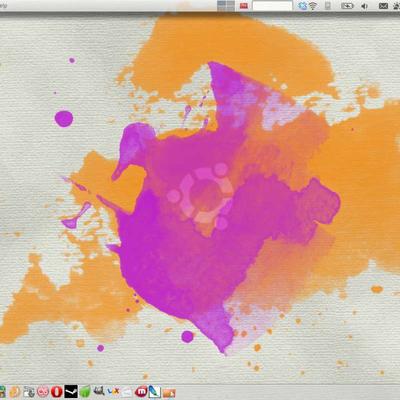Open the gray settings tools launcher
Image resolution: width=400 pixels, height=400 pixels.
pyautogui.click(x=29, y=392)
